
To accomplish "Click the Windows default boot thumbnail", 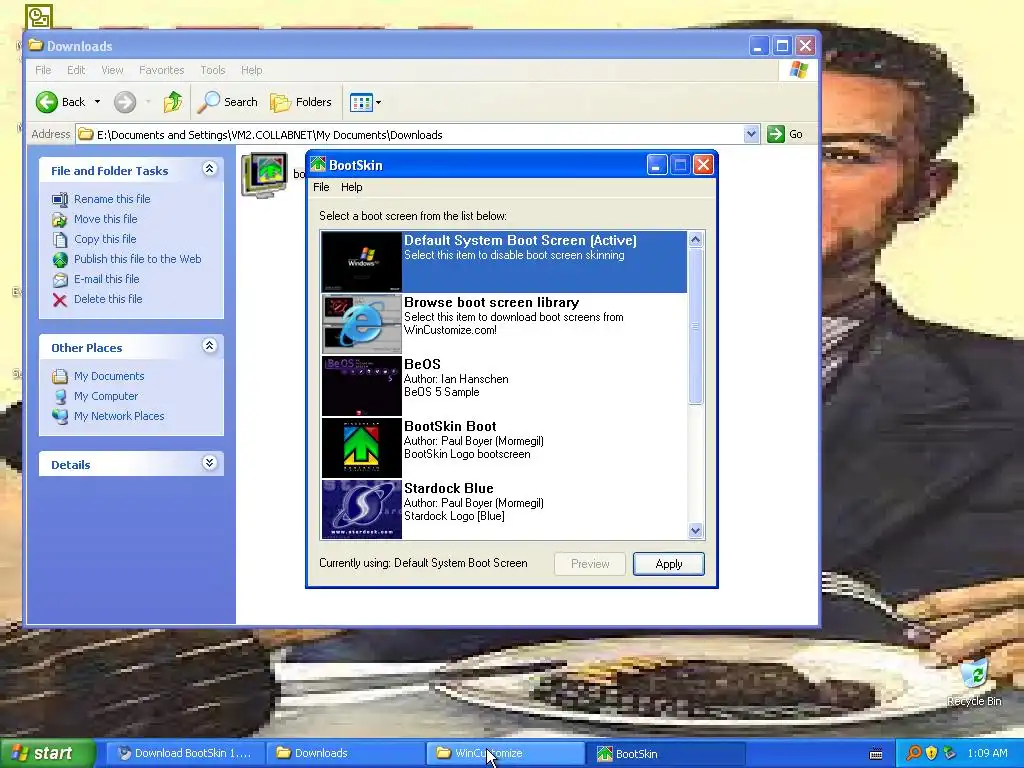I will (361, 262).
